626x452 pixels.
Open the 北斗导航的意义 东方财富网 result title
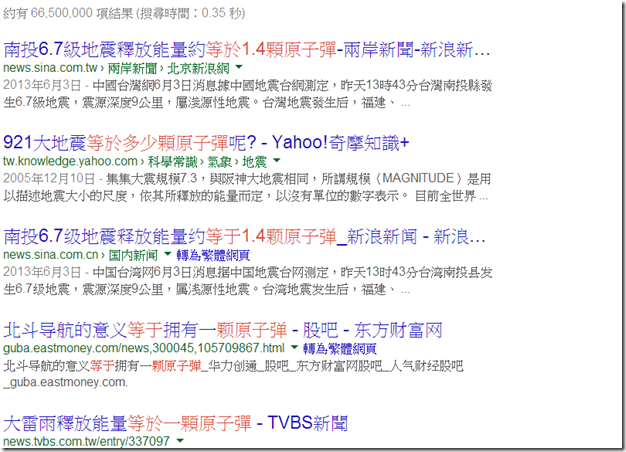pyautogui.click(x=223, y=330)
